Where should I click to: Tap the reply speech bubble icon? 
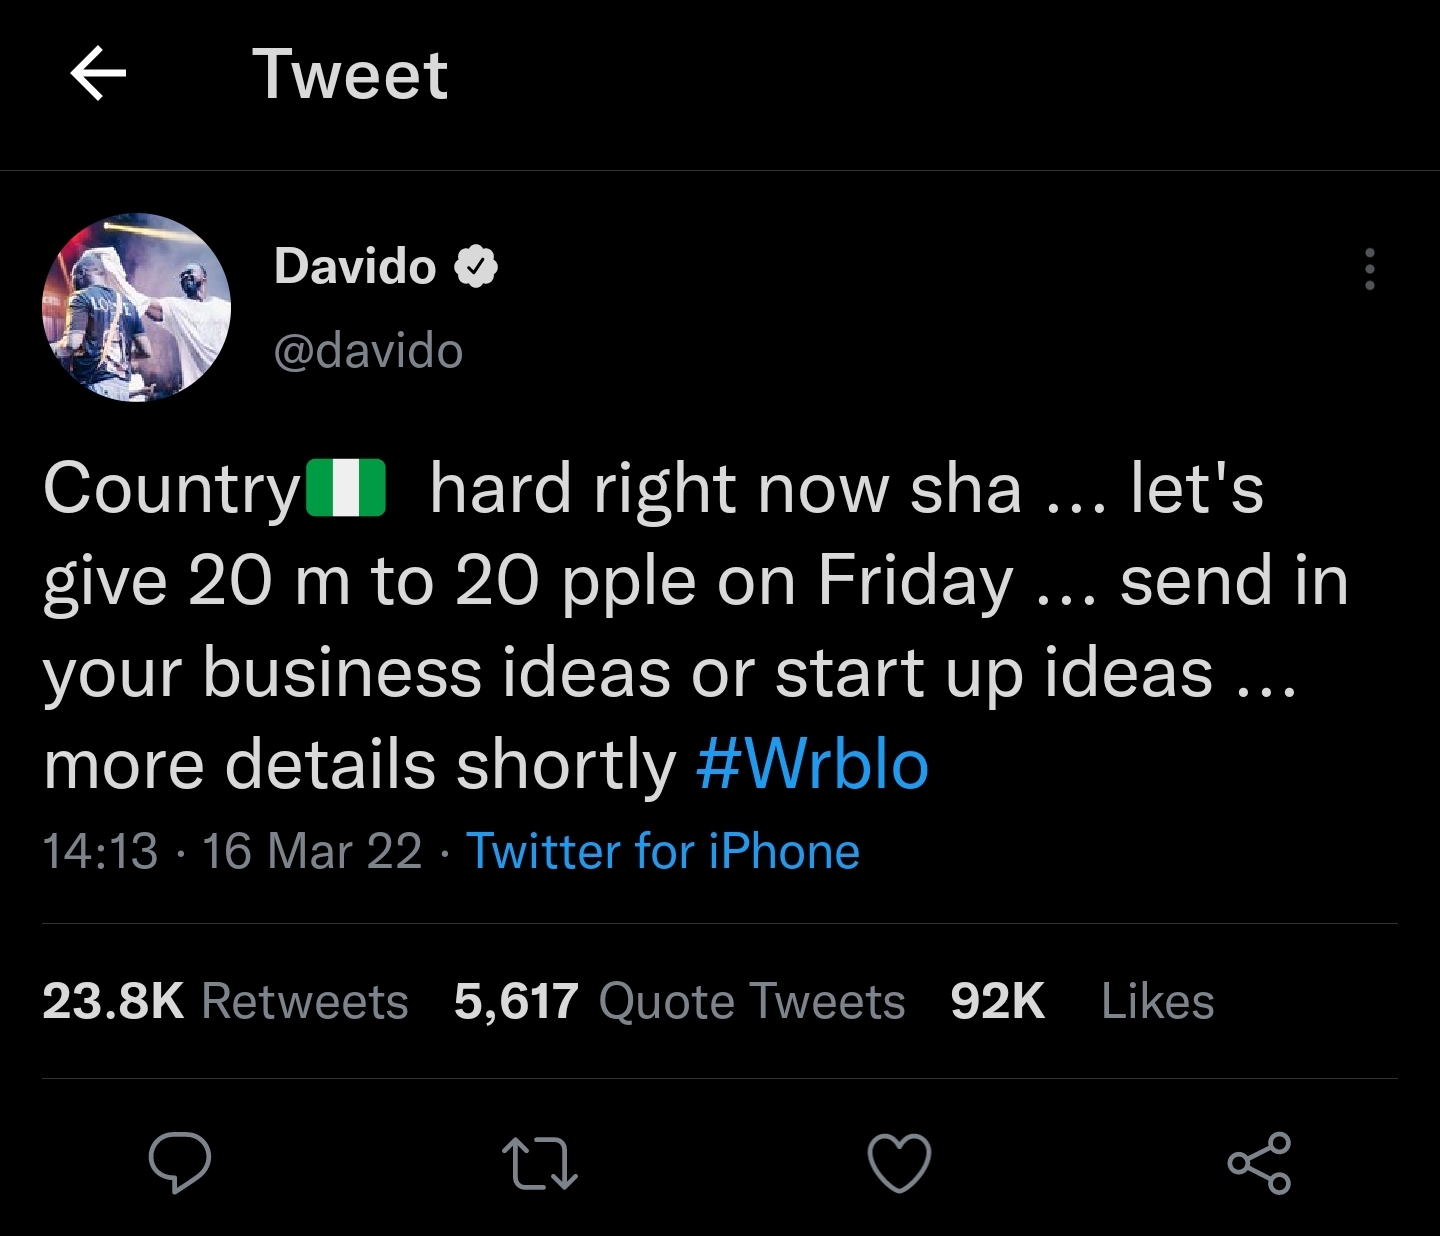click(180, 1162)
